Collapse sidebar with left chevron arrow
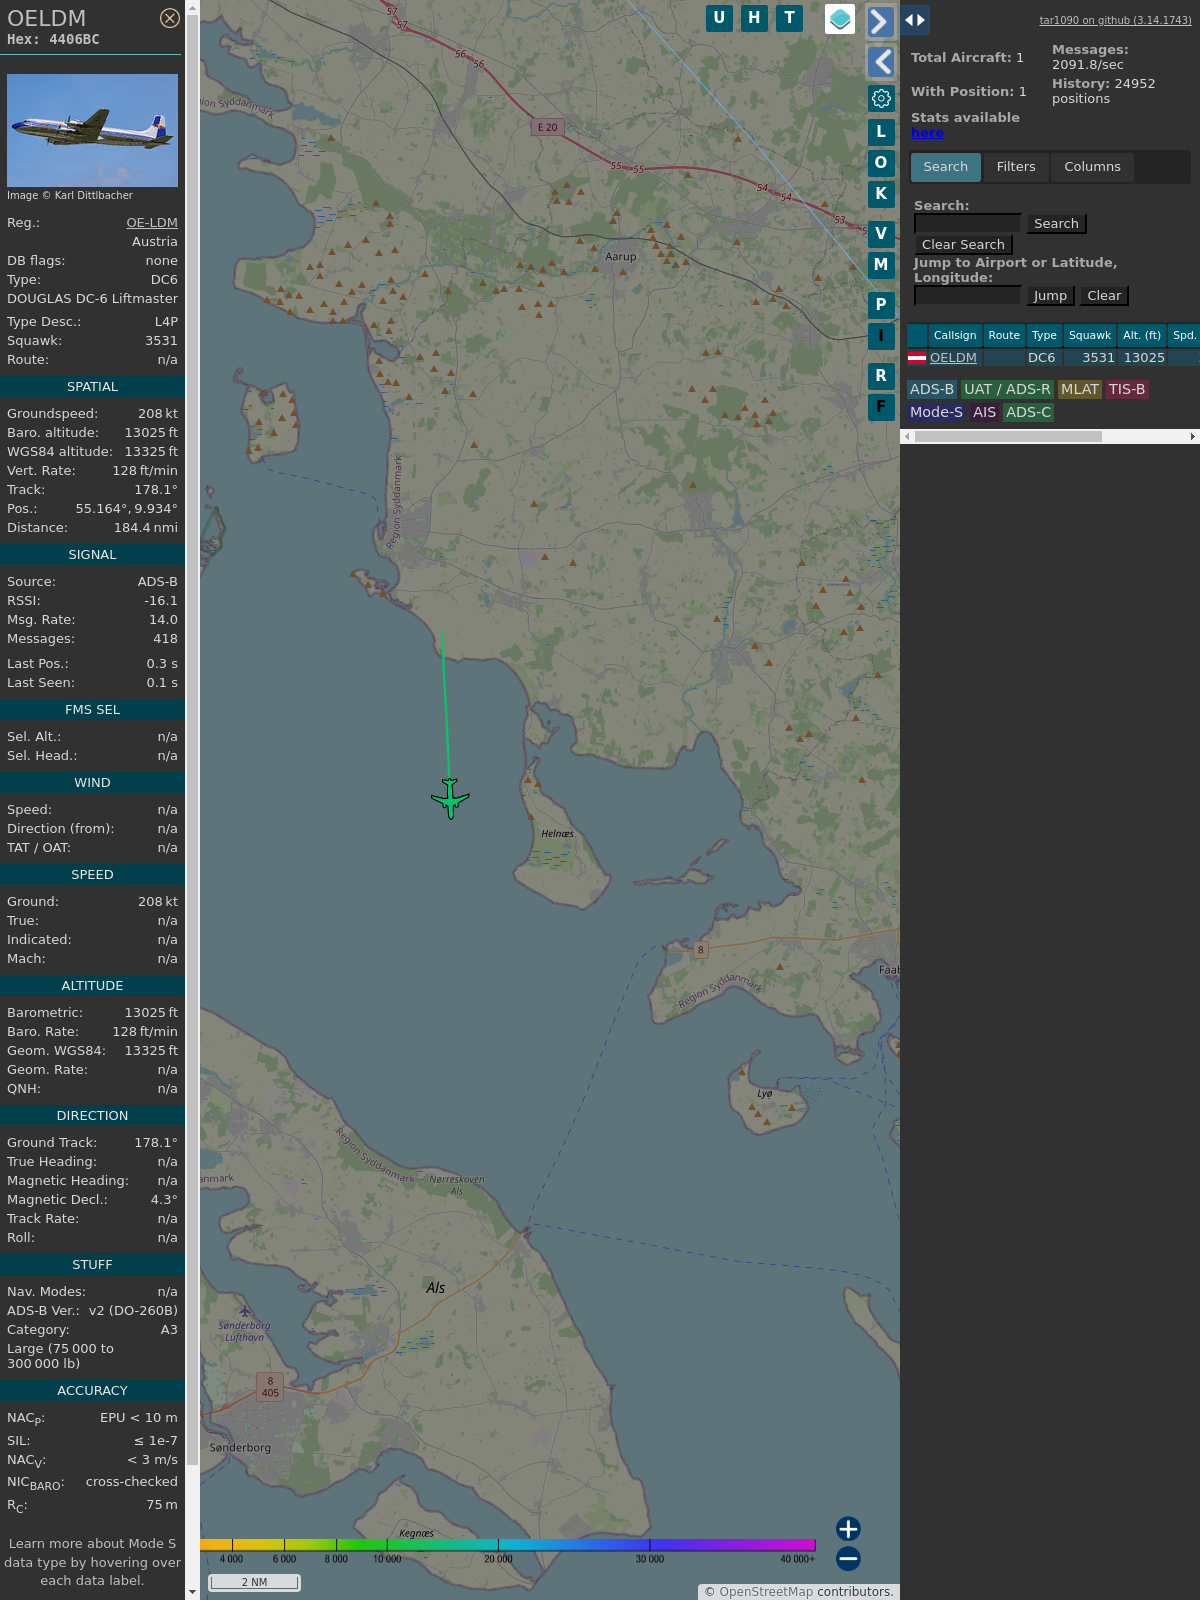This screenshot has width=1200, height=1600. 880,62
